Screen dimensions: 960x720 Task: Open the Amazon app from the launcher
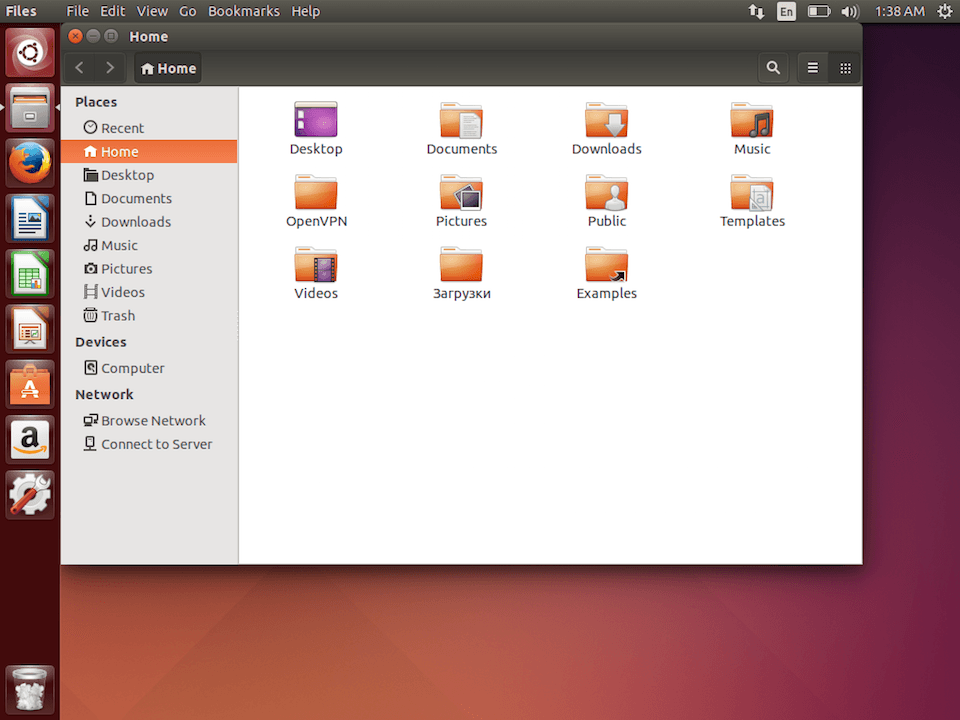29,440
